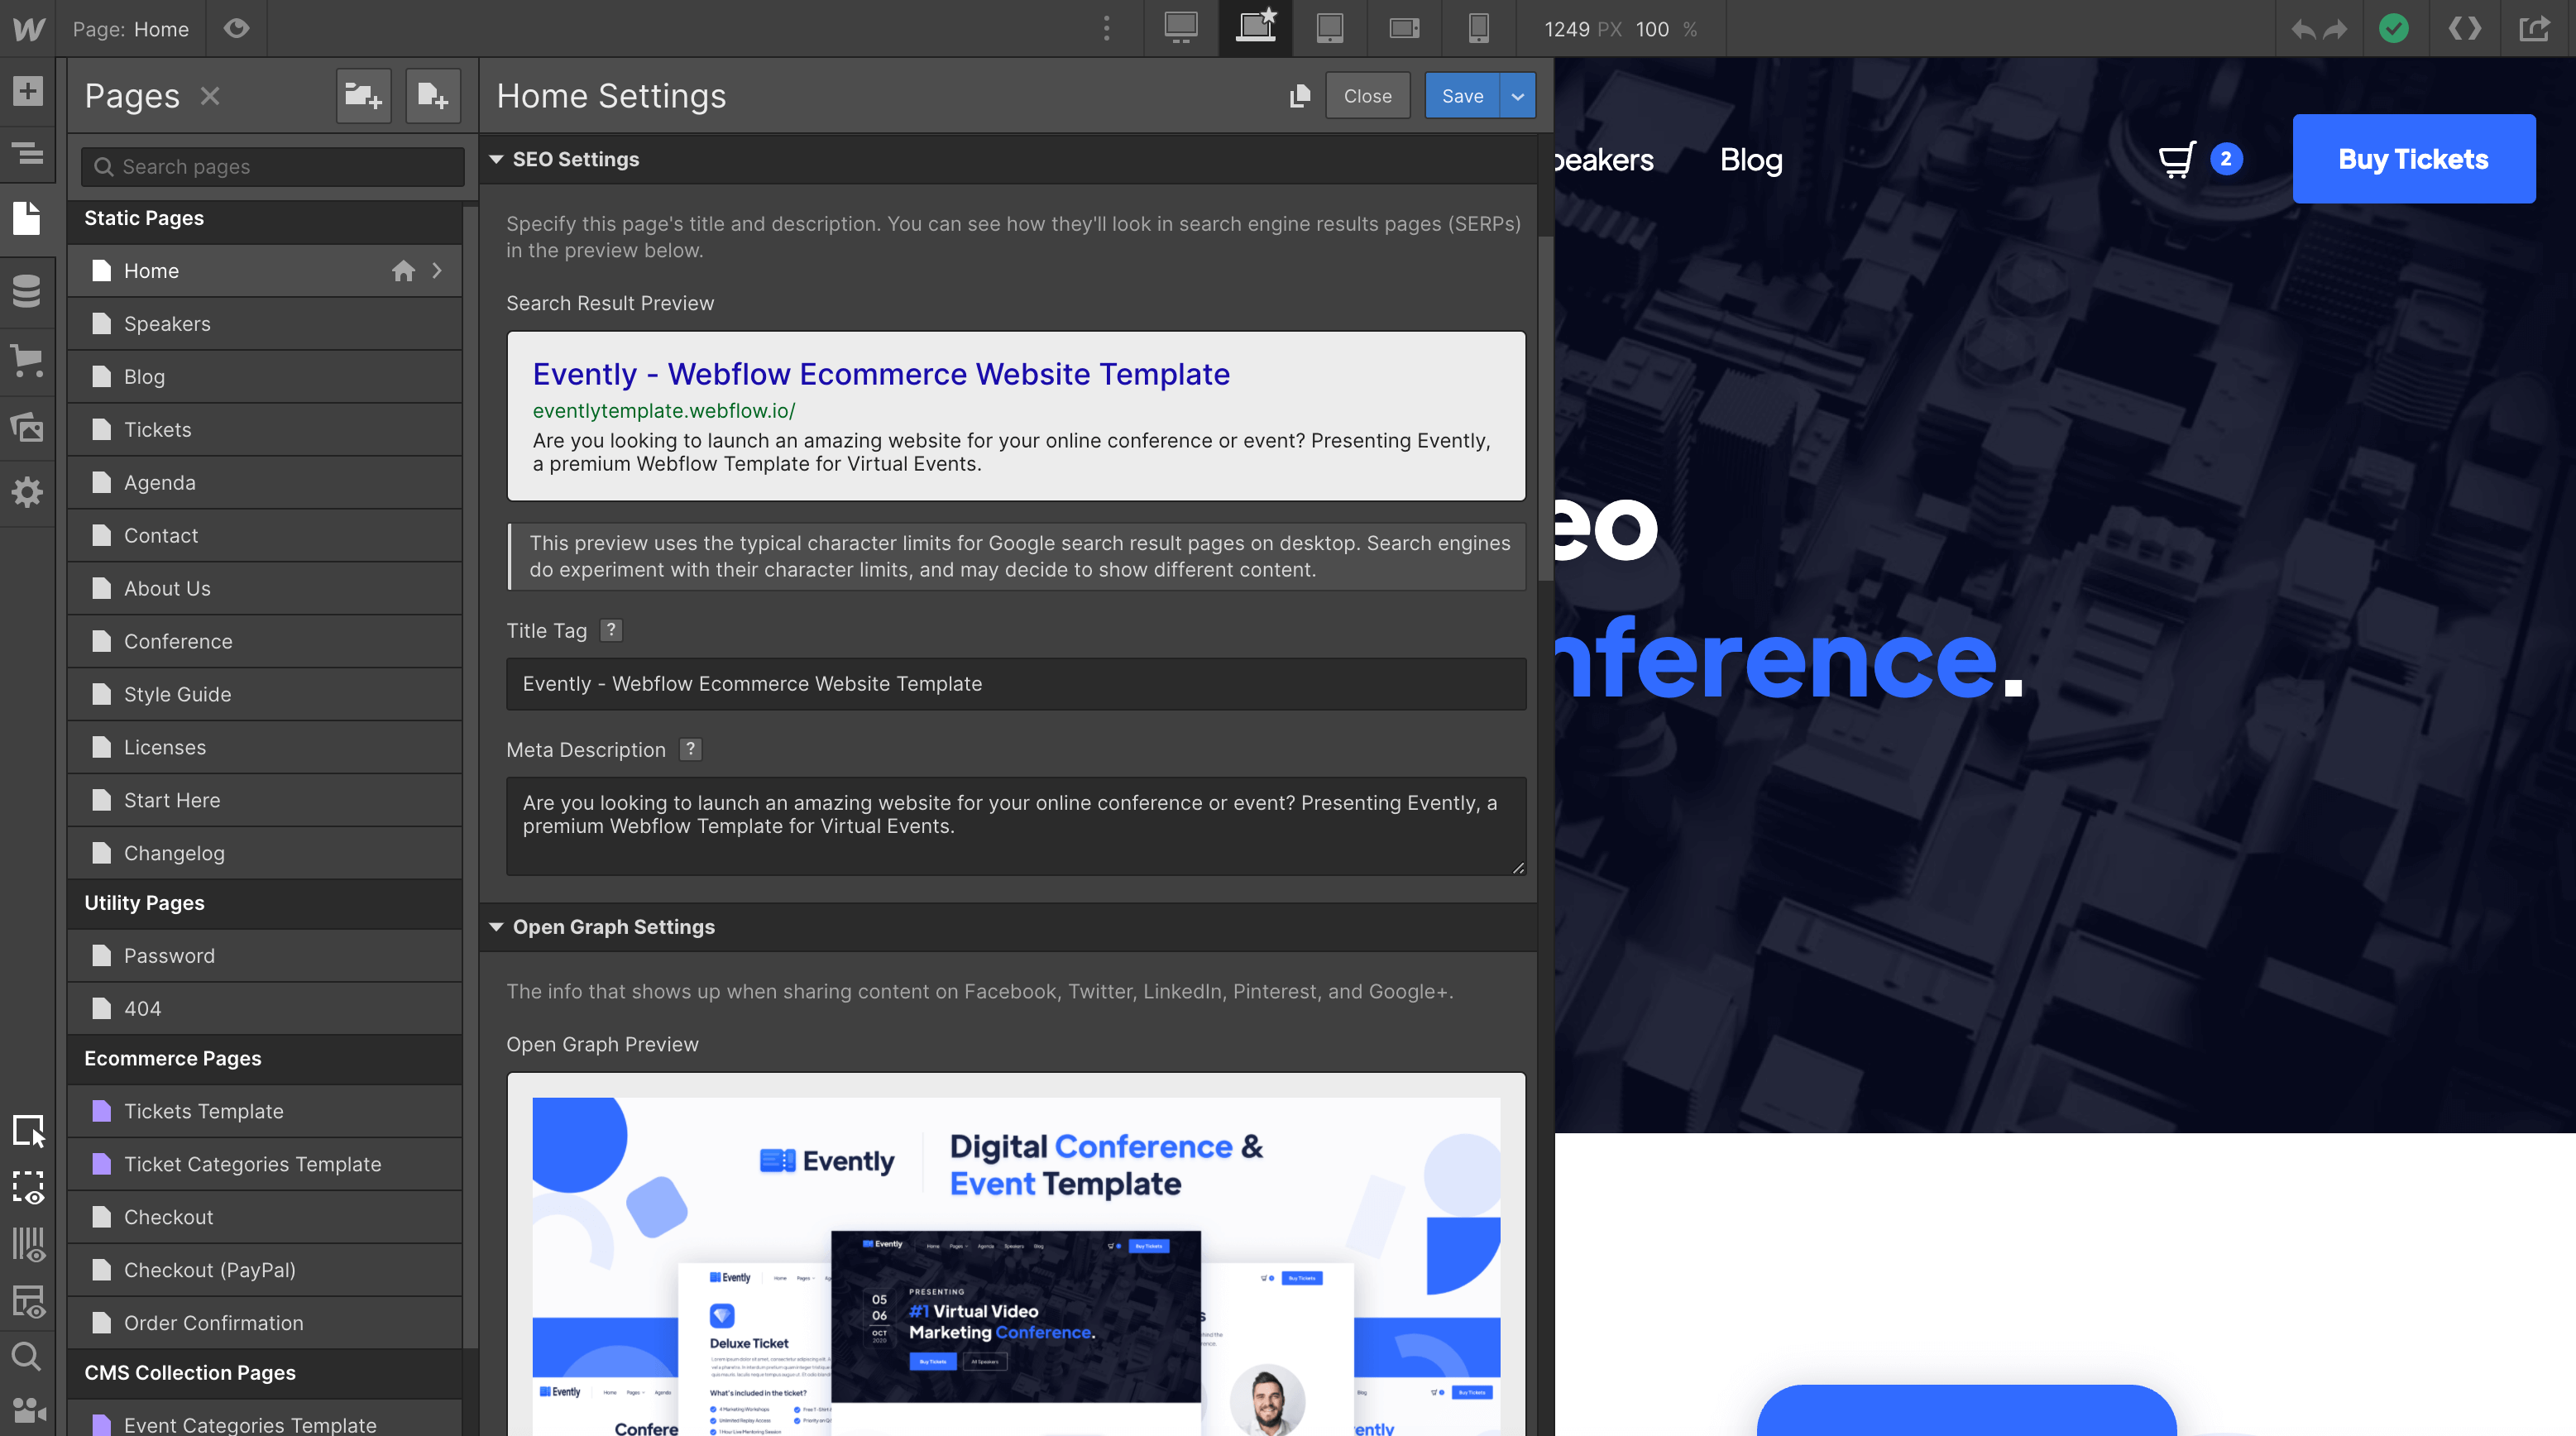The width and height of the screenshot is (2576, 1436).
Task: Open the CMS Collections panel
Action: point(28,291)
